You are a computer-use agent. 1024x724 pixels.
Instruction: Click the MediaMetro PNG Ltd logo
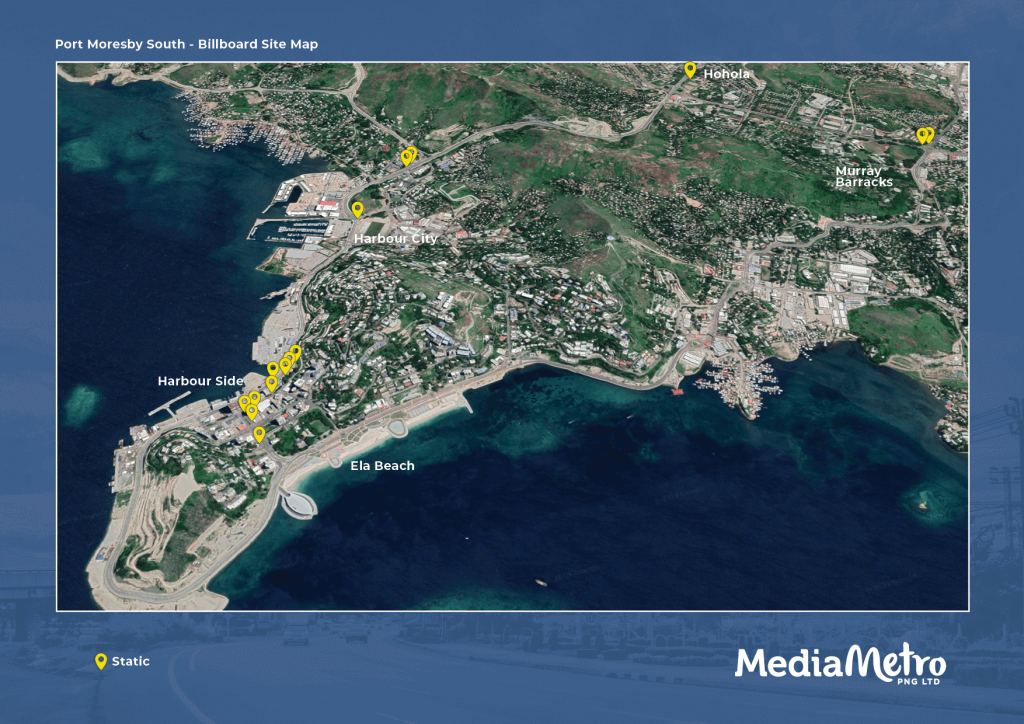pyautogui.click(x=840, y=664)
